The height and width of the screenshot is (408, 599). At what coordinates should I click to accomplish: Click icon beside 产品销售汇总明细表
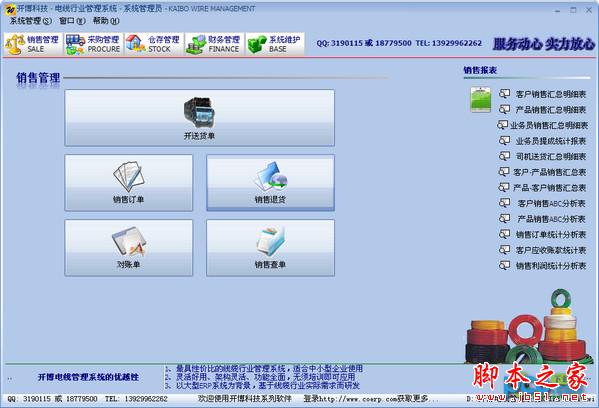pos(504,109)
